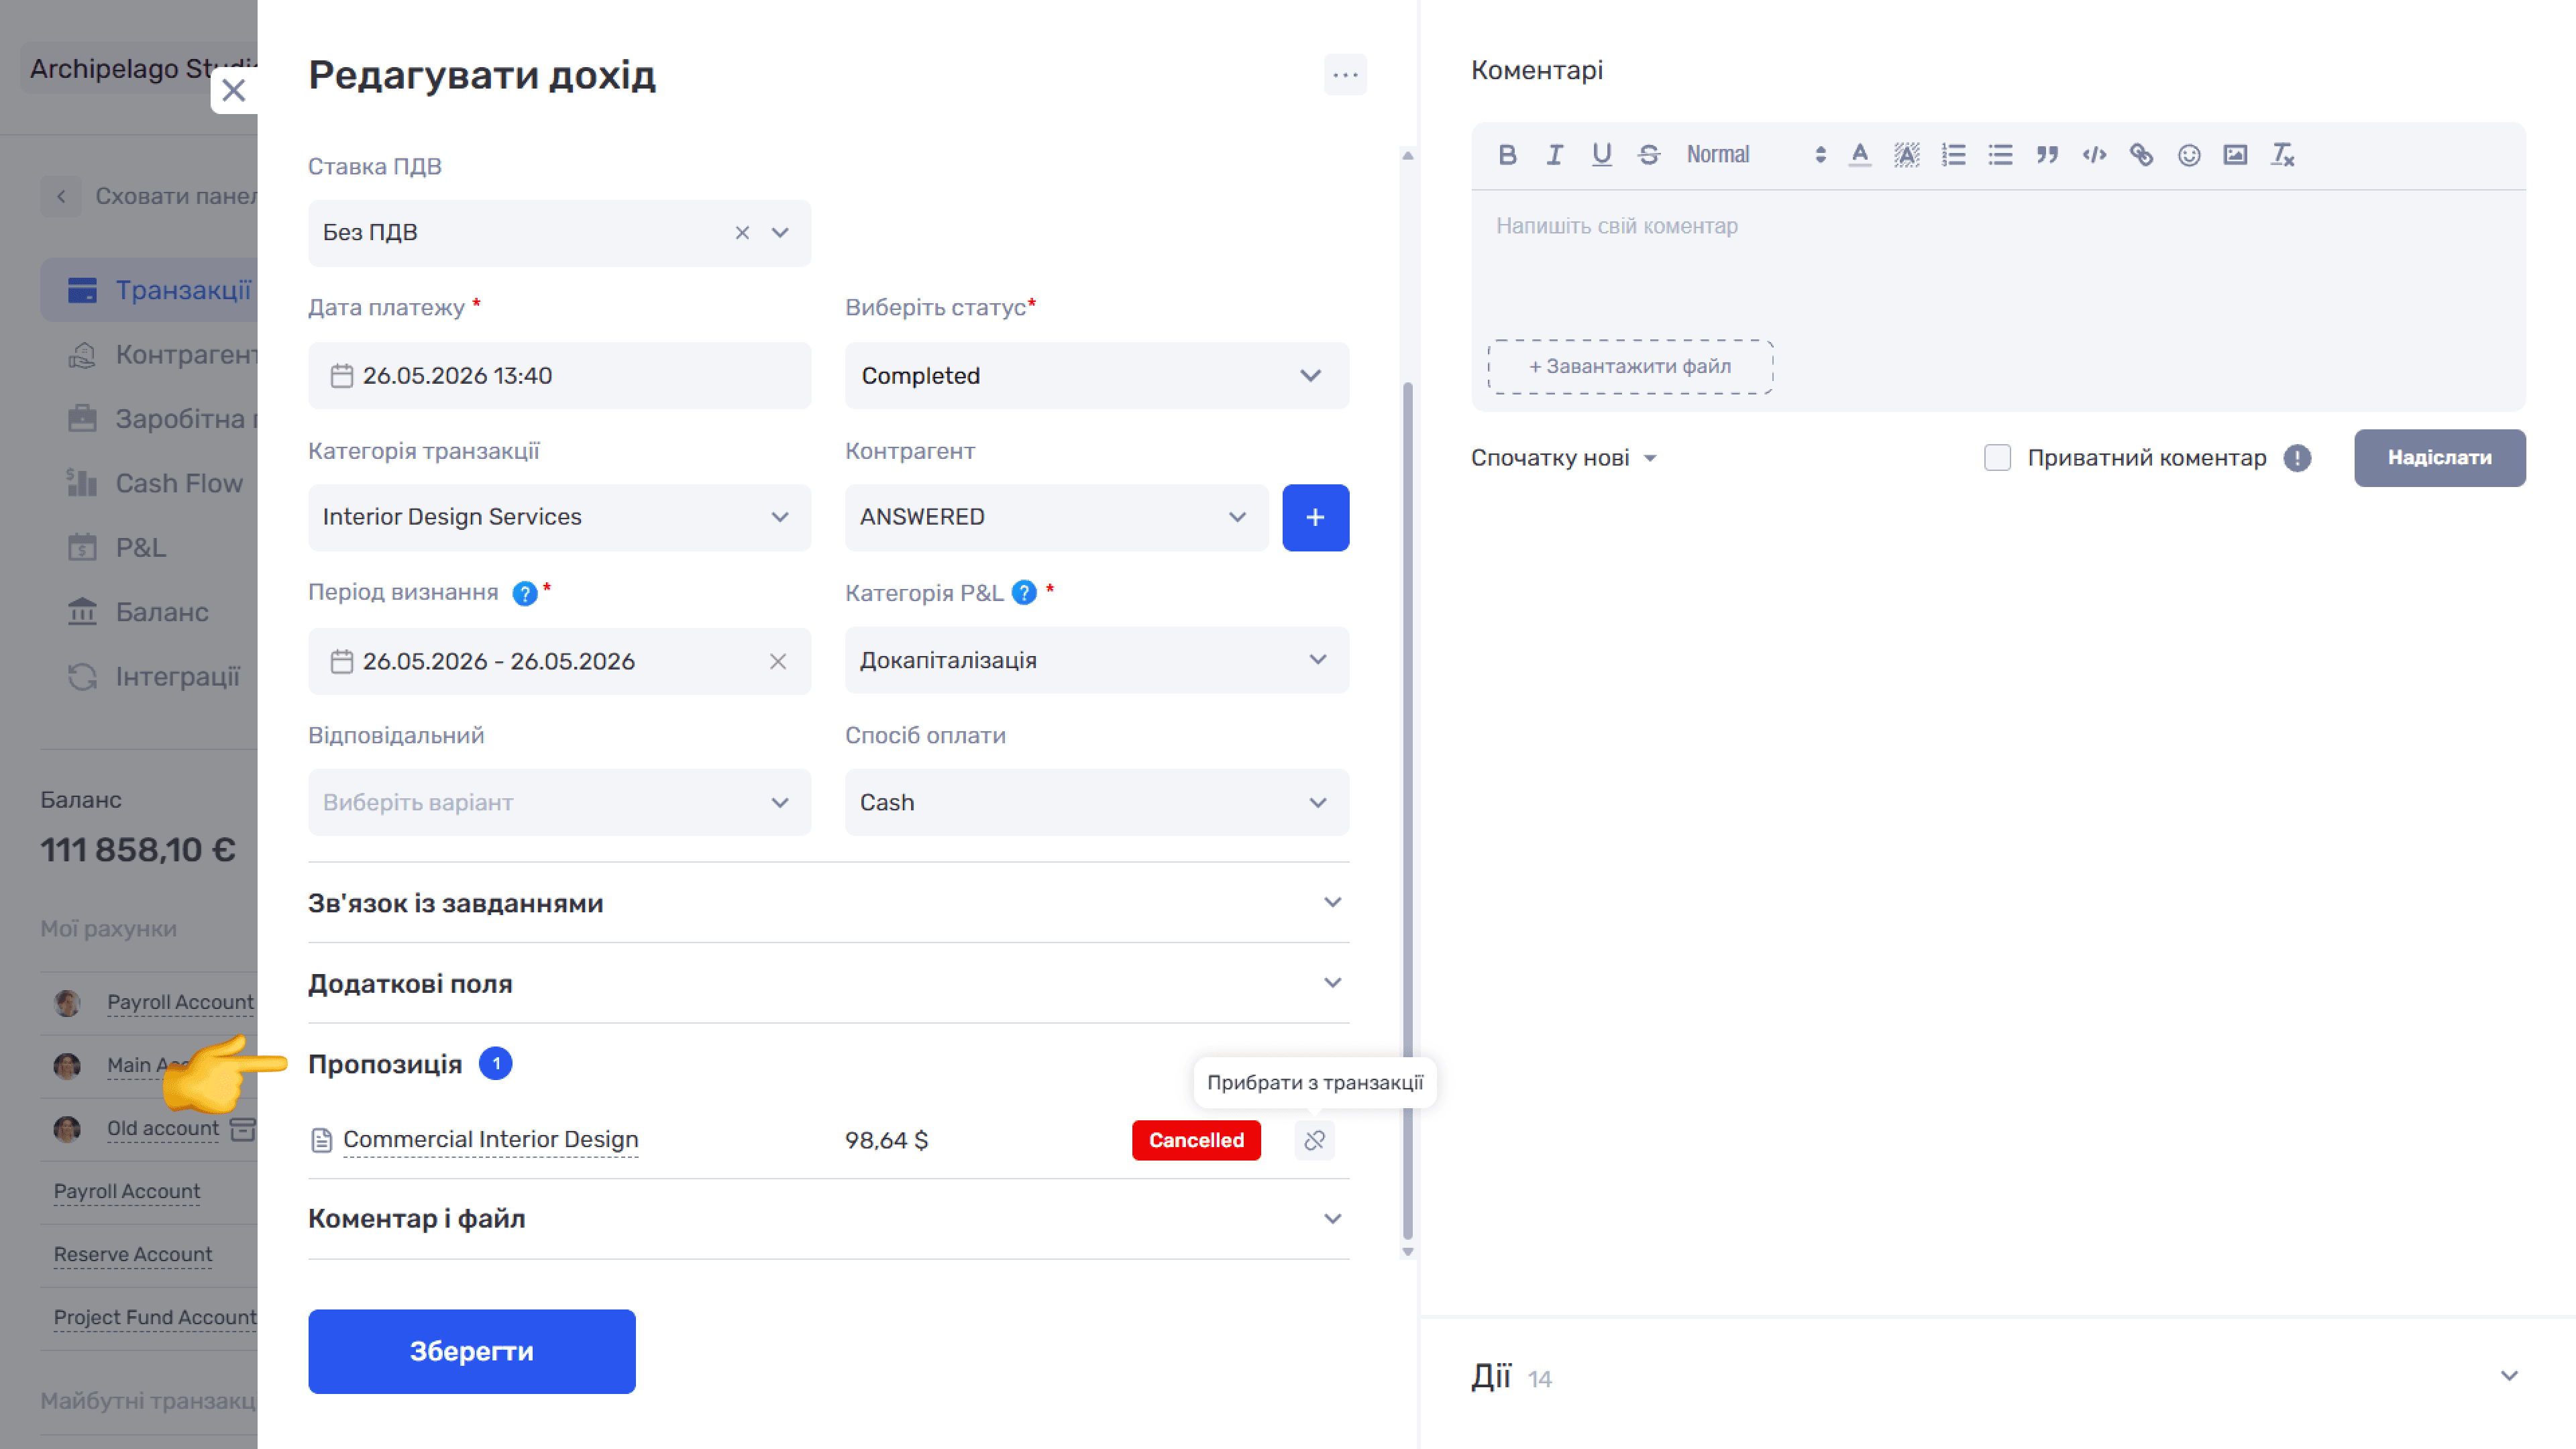Open Транзакції in the sidebar
The height and width of the screenshot is (1449, 2576).
[149, 291]
